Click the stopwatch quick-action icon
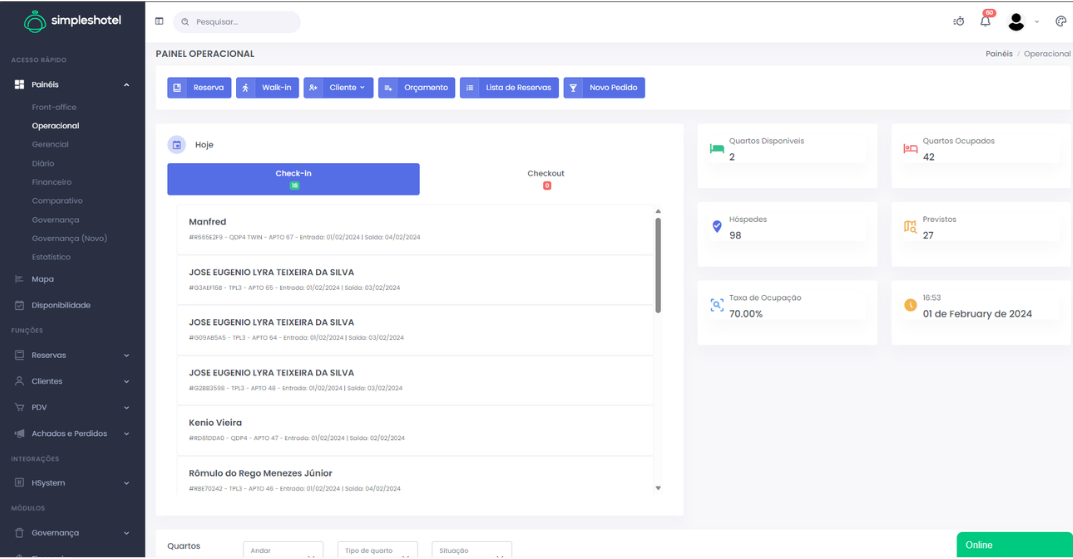The width and height of the screenshot is (1073, 559). point(959,21)
